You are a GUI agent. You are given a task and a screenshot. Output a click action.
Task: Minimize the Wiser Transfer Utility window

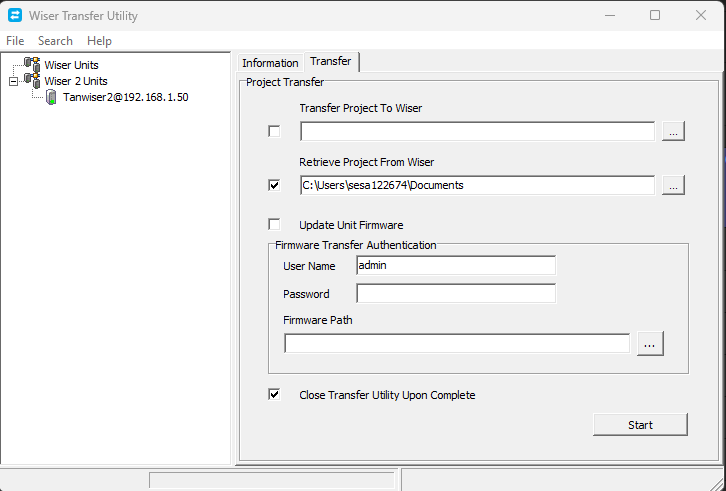pyautogui.click(x=610, y=15)
